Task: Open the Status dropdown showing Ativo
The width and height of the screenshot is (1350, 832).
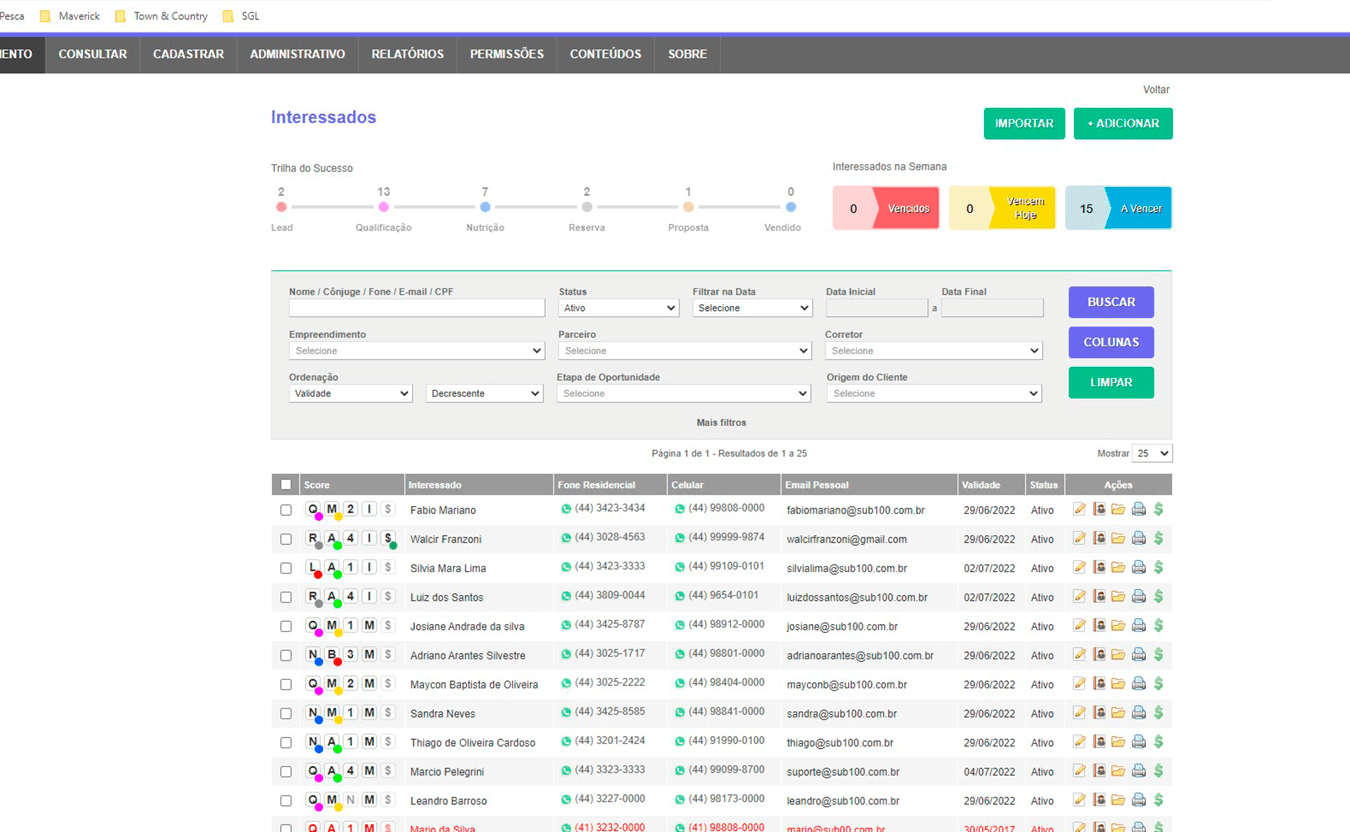Action: 618,308
